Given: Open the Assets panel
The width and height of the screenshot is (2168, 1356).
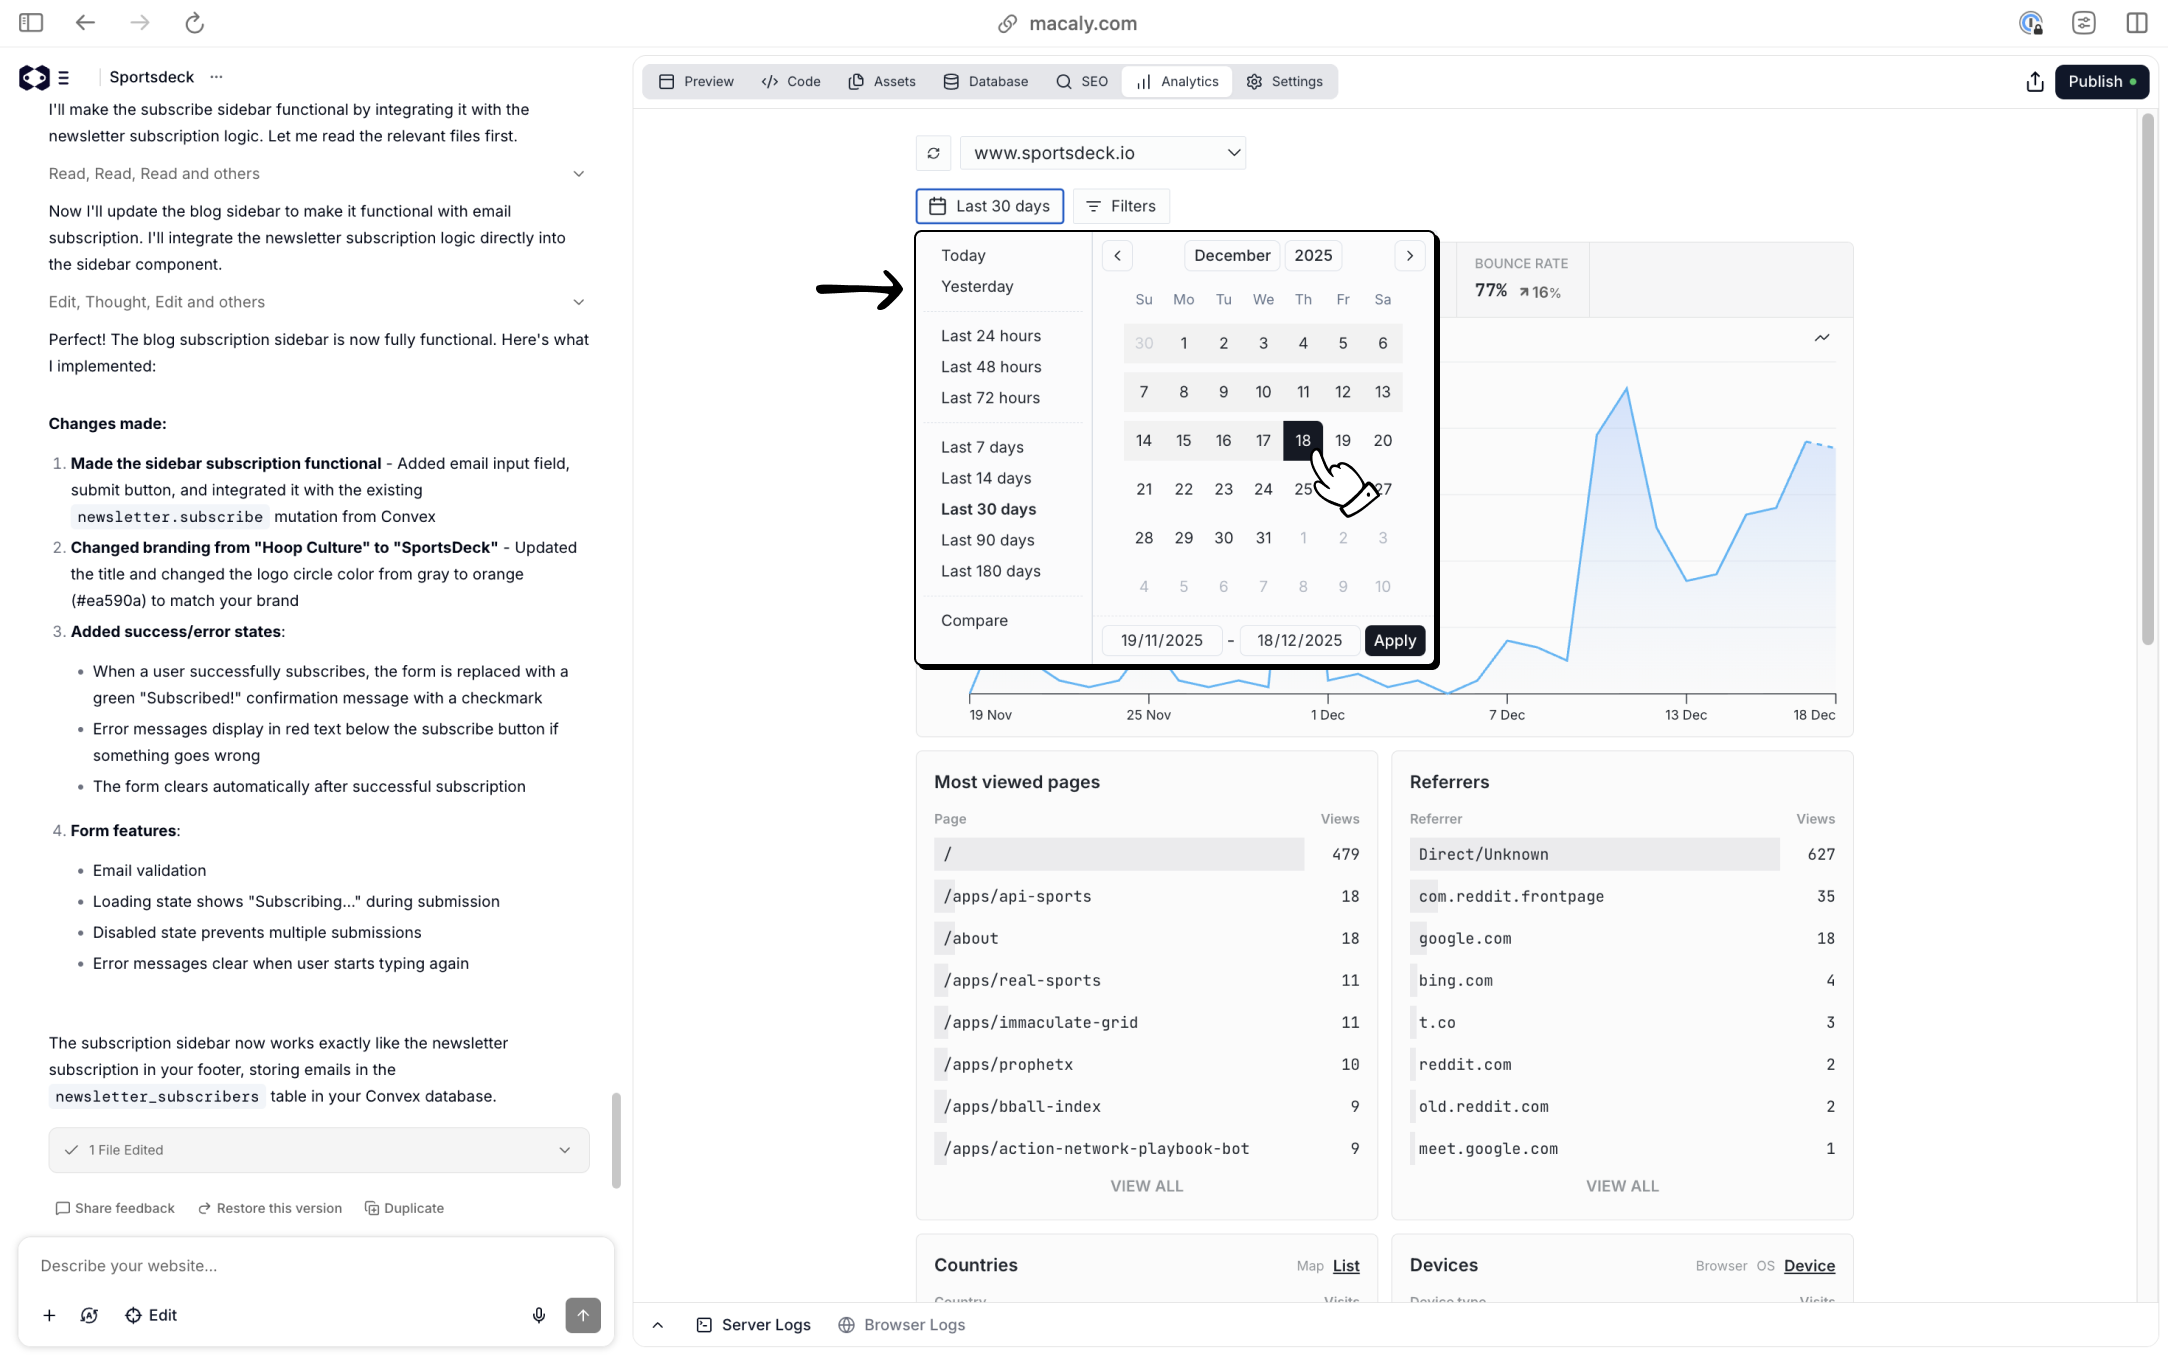Looking at the screenshot, I should (881, 81).
